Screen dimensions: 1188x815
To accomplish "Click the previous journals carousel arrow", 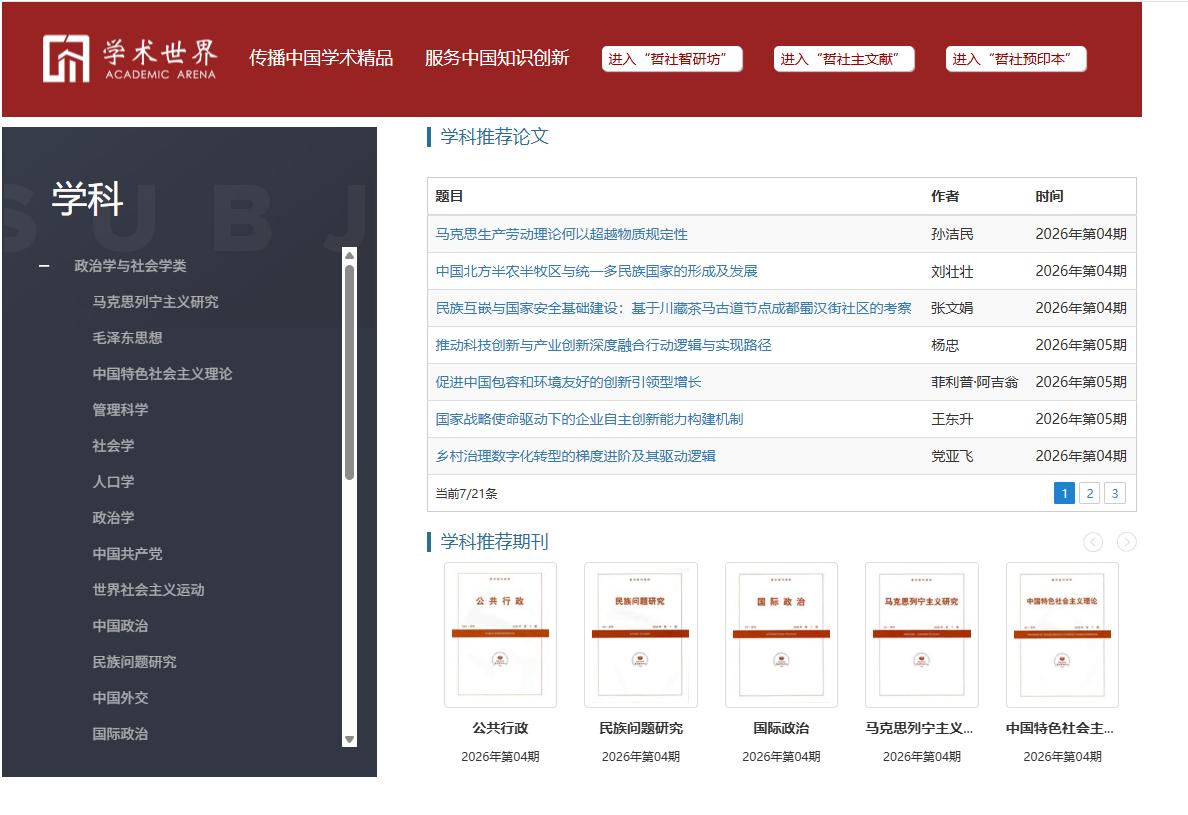I will pyautogui.click(x=1093, y=542).
